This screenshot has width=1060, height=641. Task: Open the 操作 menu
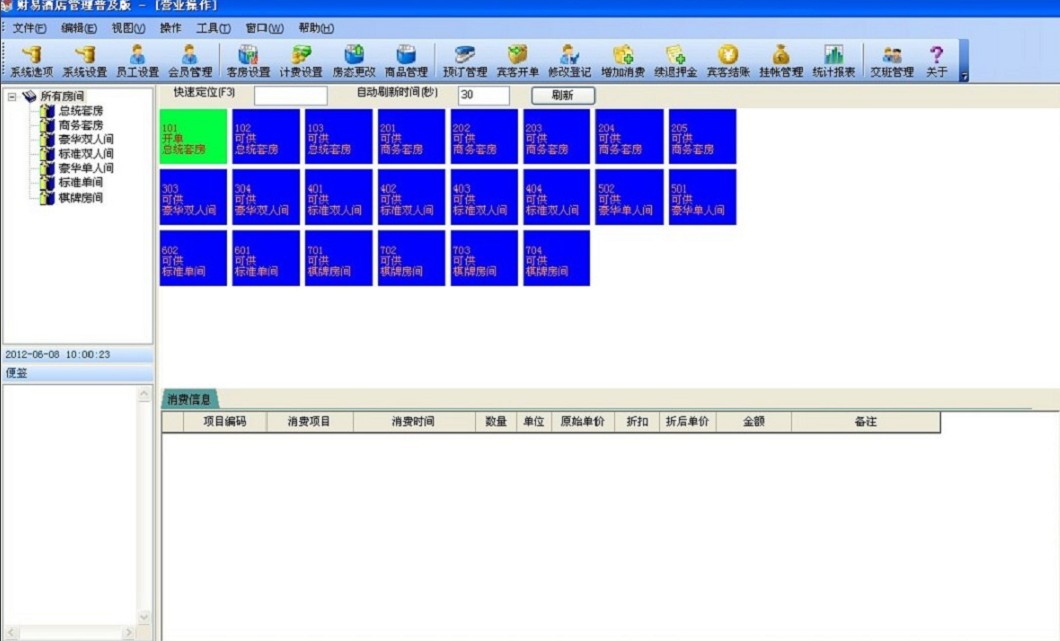pyautogui.click(x=170, y=28)
